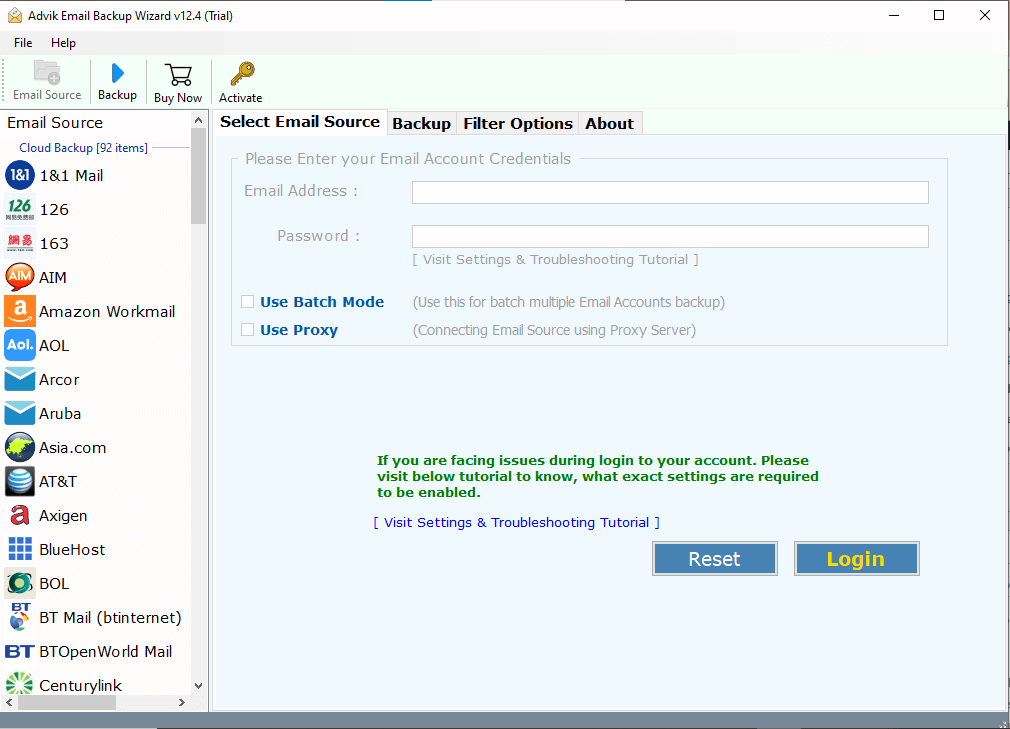The width and height of the screenshot is (1010, 729).
Task: Select the 126 mail icon
Action: click(20, 209)
